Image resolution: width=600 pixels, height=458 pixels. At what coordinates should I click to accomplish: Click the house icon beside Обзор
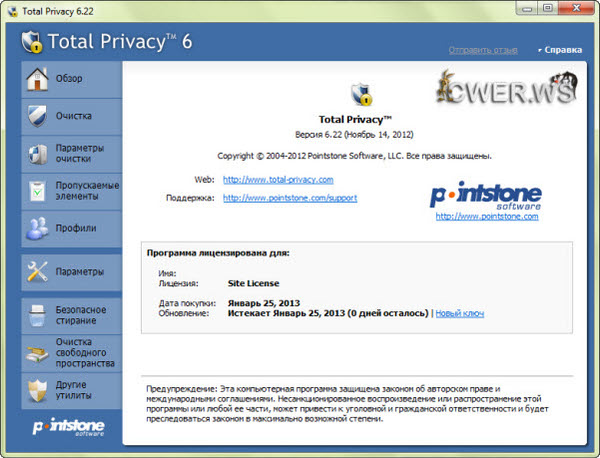pos(37,78)
